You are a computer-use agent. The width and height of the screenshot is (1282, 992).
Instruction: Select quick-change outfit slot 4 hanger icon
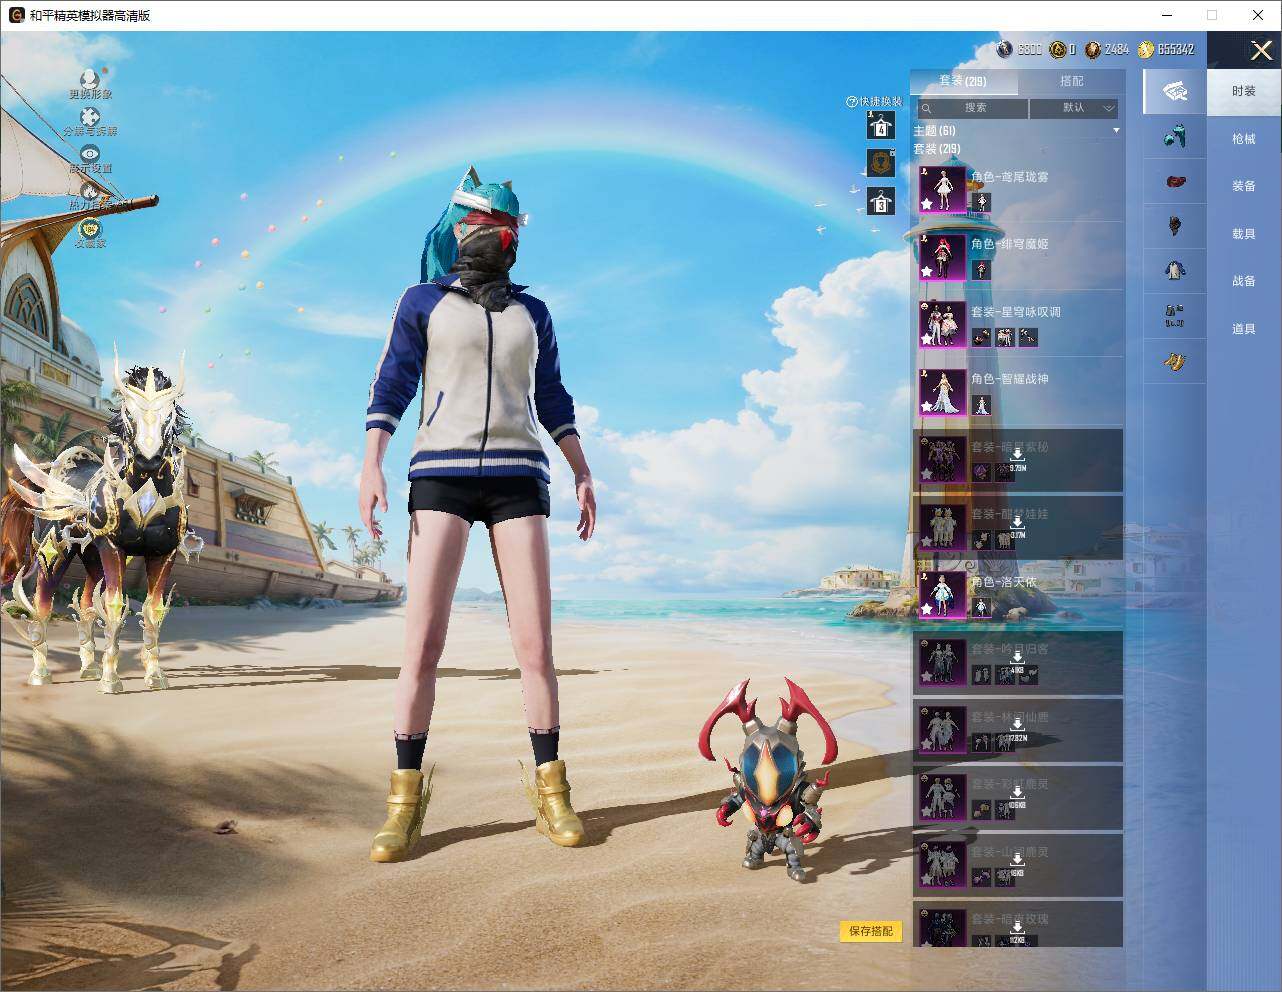(880, 125)
